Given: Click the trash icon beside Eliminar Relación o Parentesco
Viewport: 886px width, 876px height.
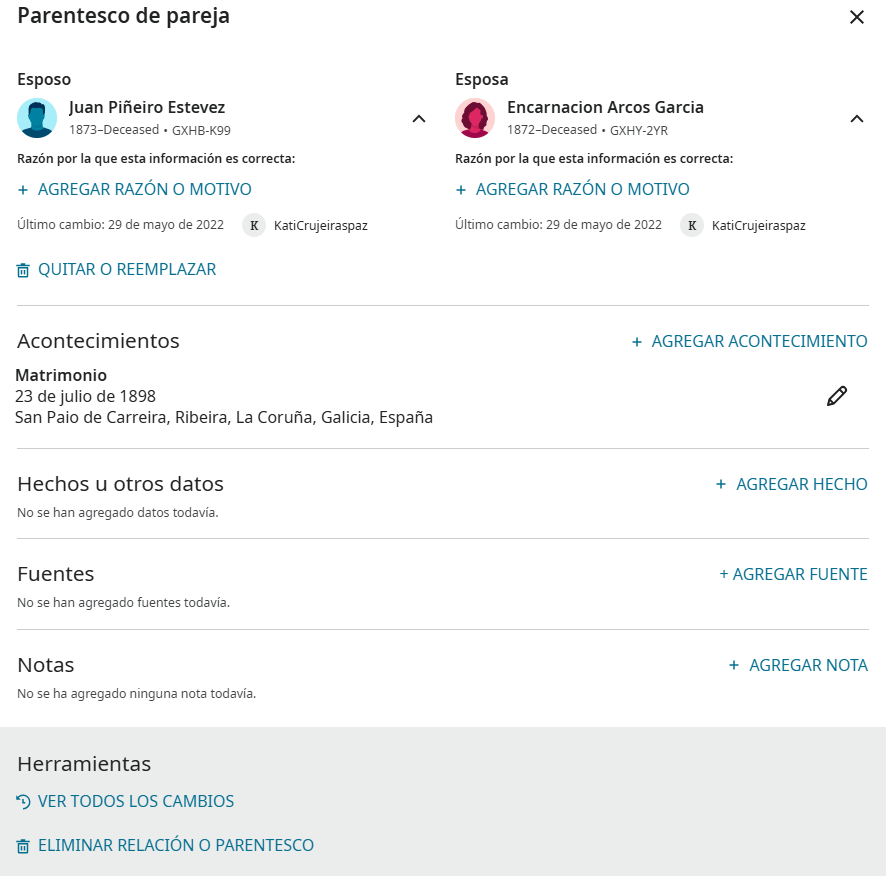Looking at the screenshot, I should [x=23, y=846].
